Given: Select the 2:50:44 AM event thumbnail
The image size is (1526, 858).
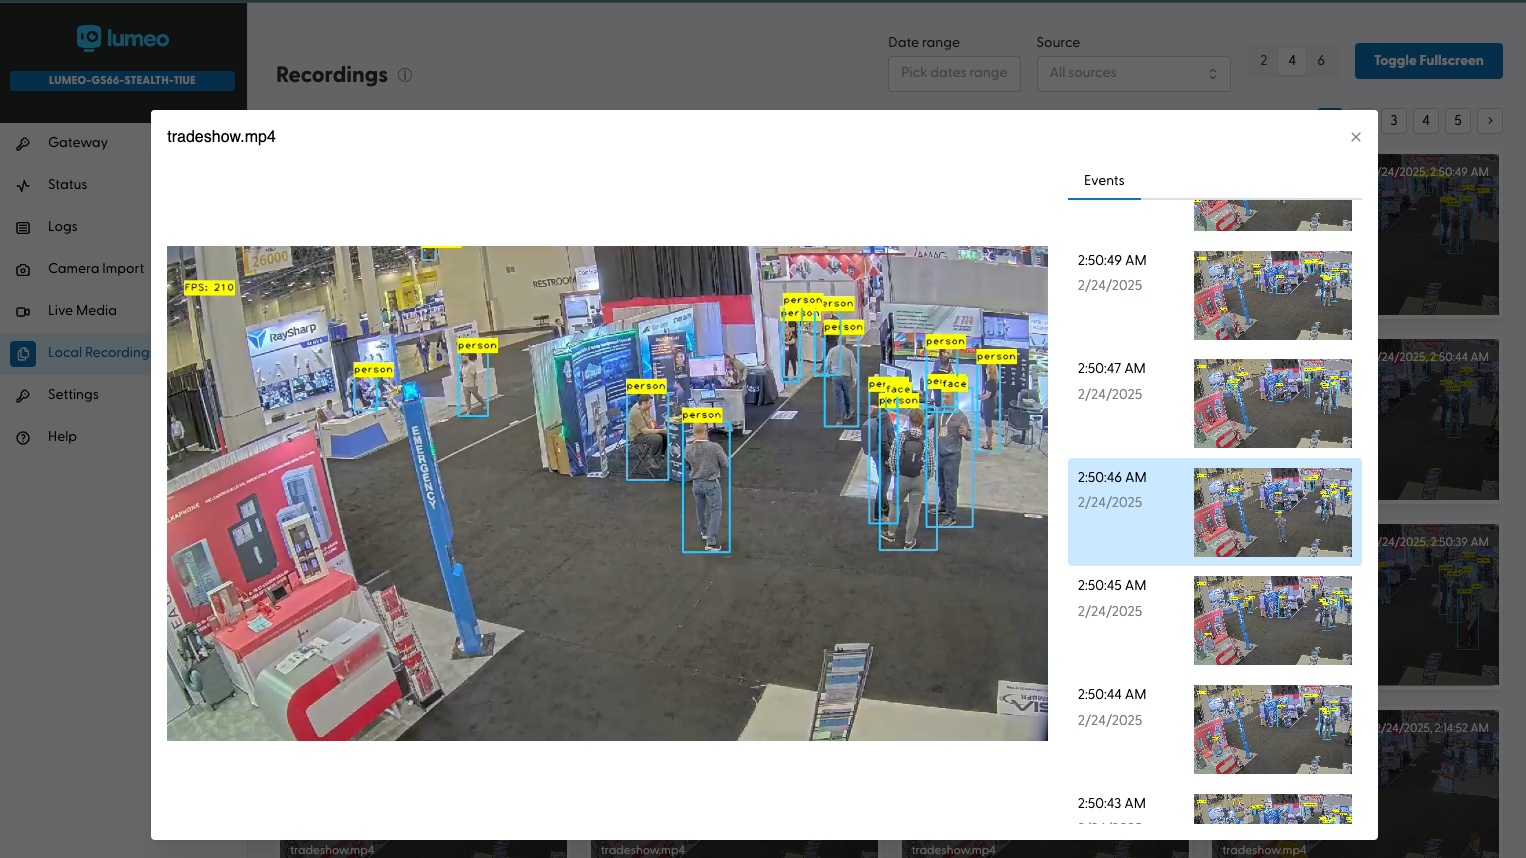Looking at the screenshot, I should click(1273, 729).
